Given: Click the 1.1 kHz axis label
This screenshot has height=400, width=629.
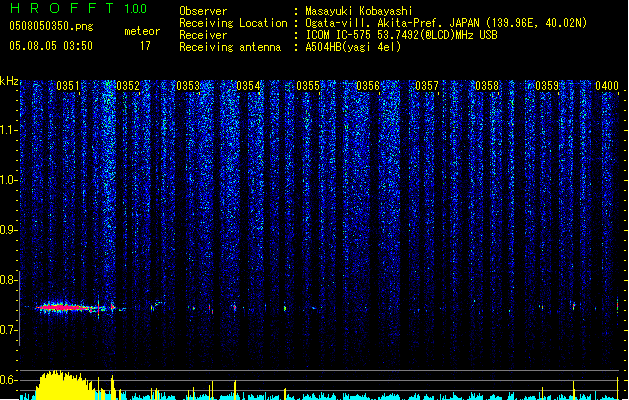Looking at the screenshot, I should 8,130.
